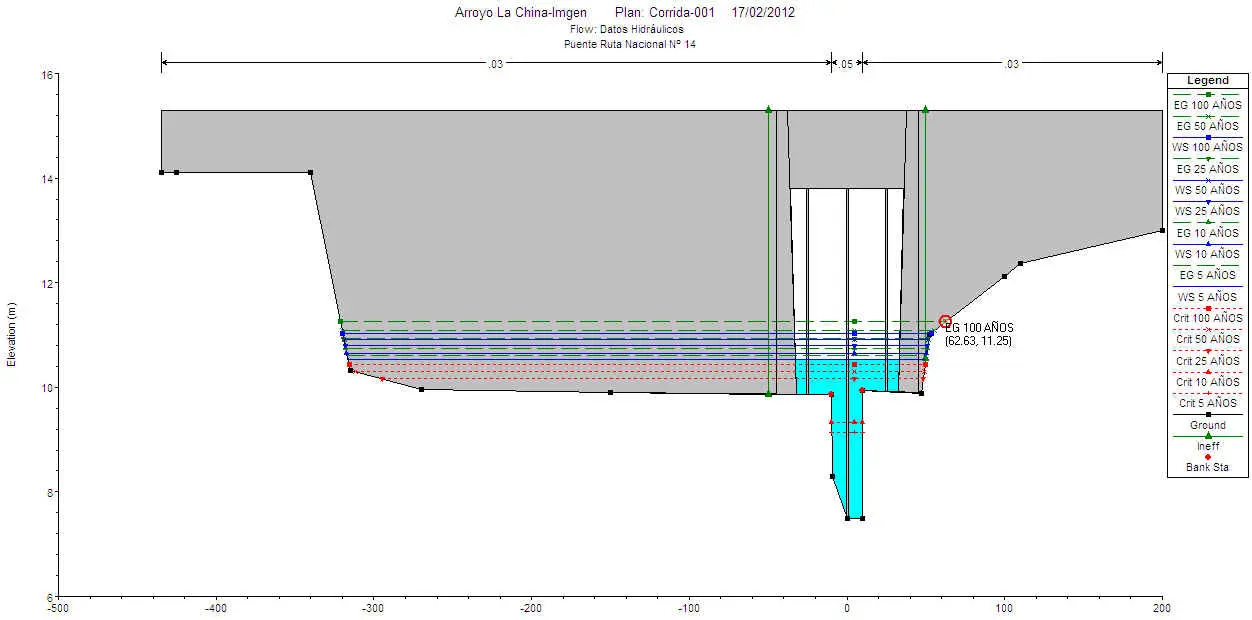Click the WS 5 AÑOS legend entry

[1207, 297]
